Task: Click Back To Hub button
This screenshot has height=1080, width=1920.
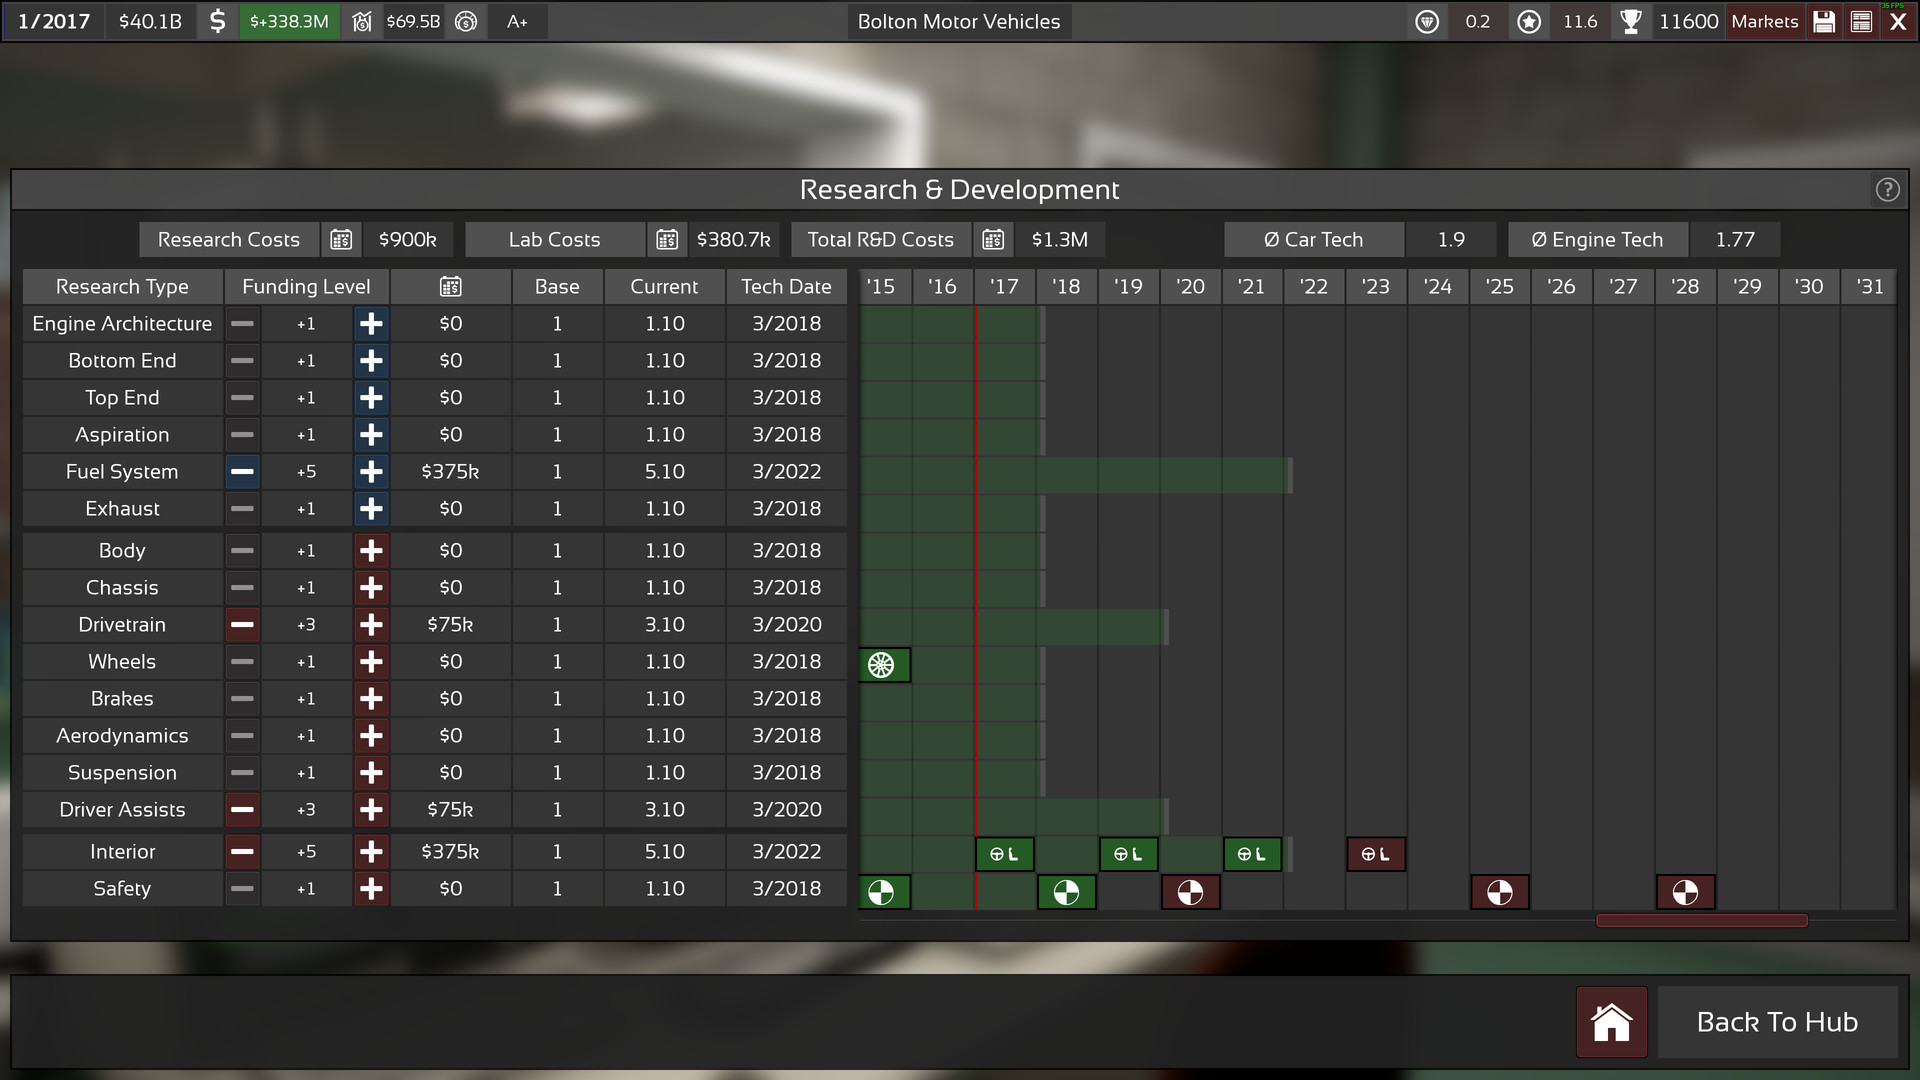Action: tap(1777, 1022)
